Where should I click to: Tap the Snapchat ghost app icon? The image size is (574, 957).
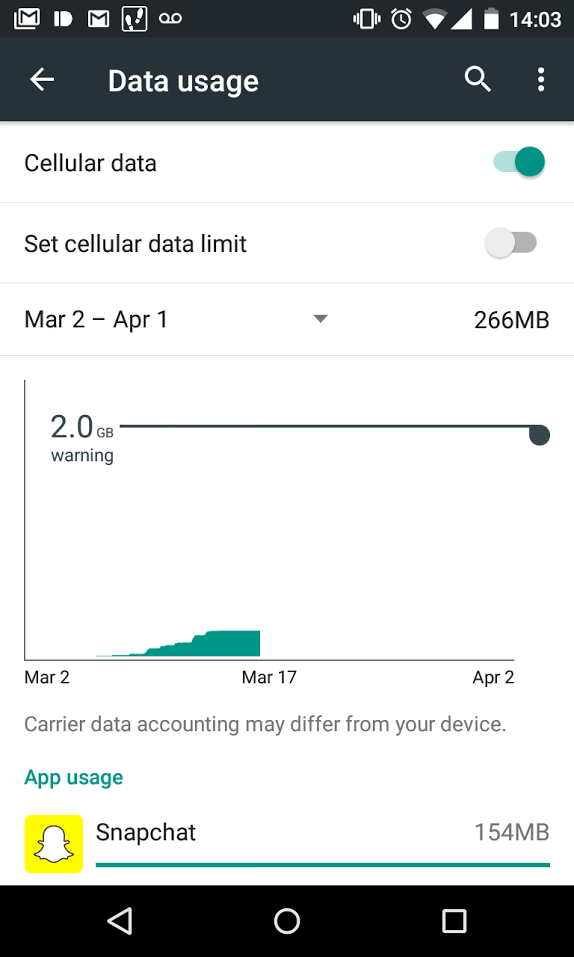coord(54,843)
